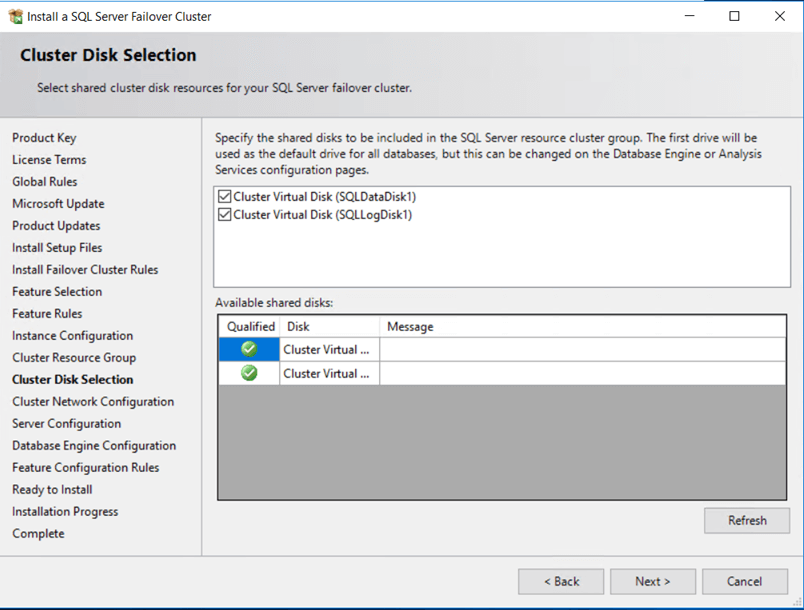804x610 pixels.
Task: Uncheck the SQLLogDisk1 cluster disk checkbox
Action: 224,214
